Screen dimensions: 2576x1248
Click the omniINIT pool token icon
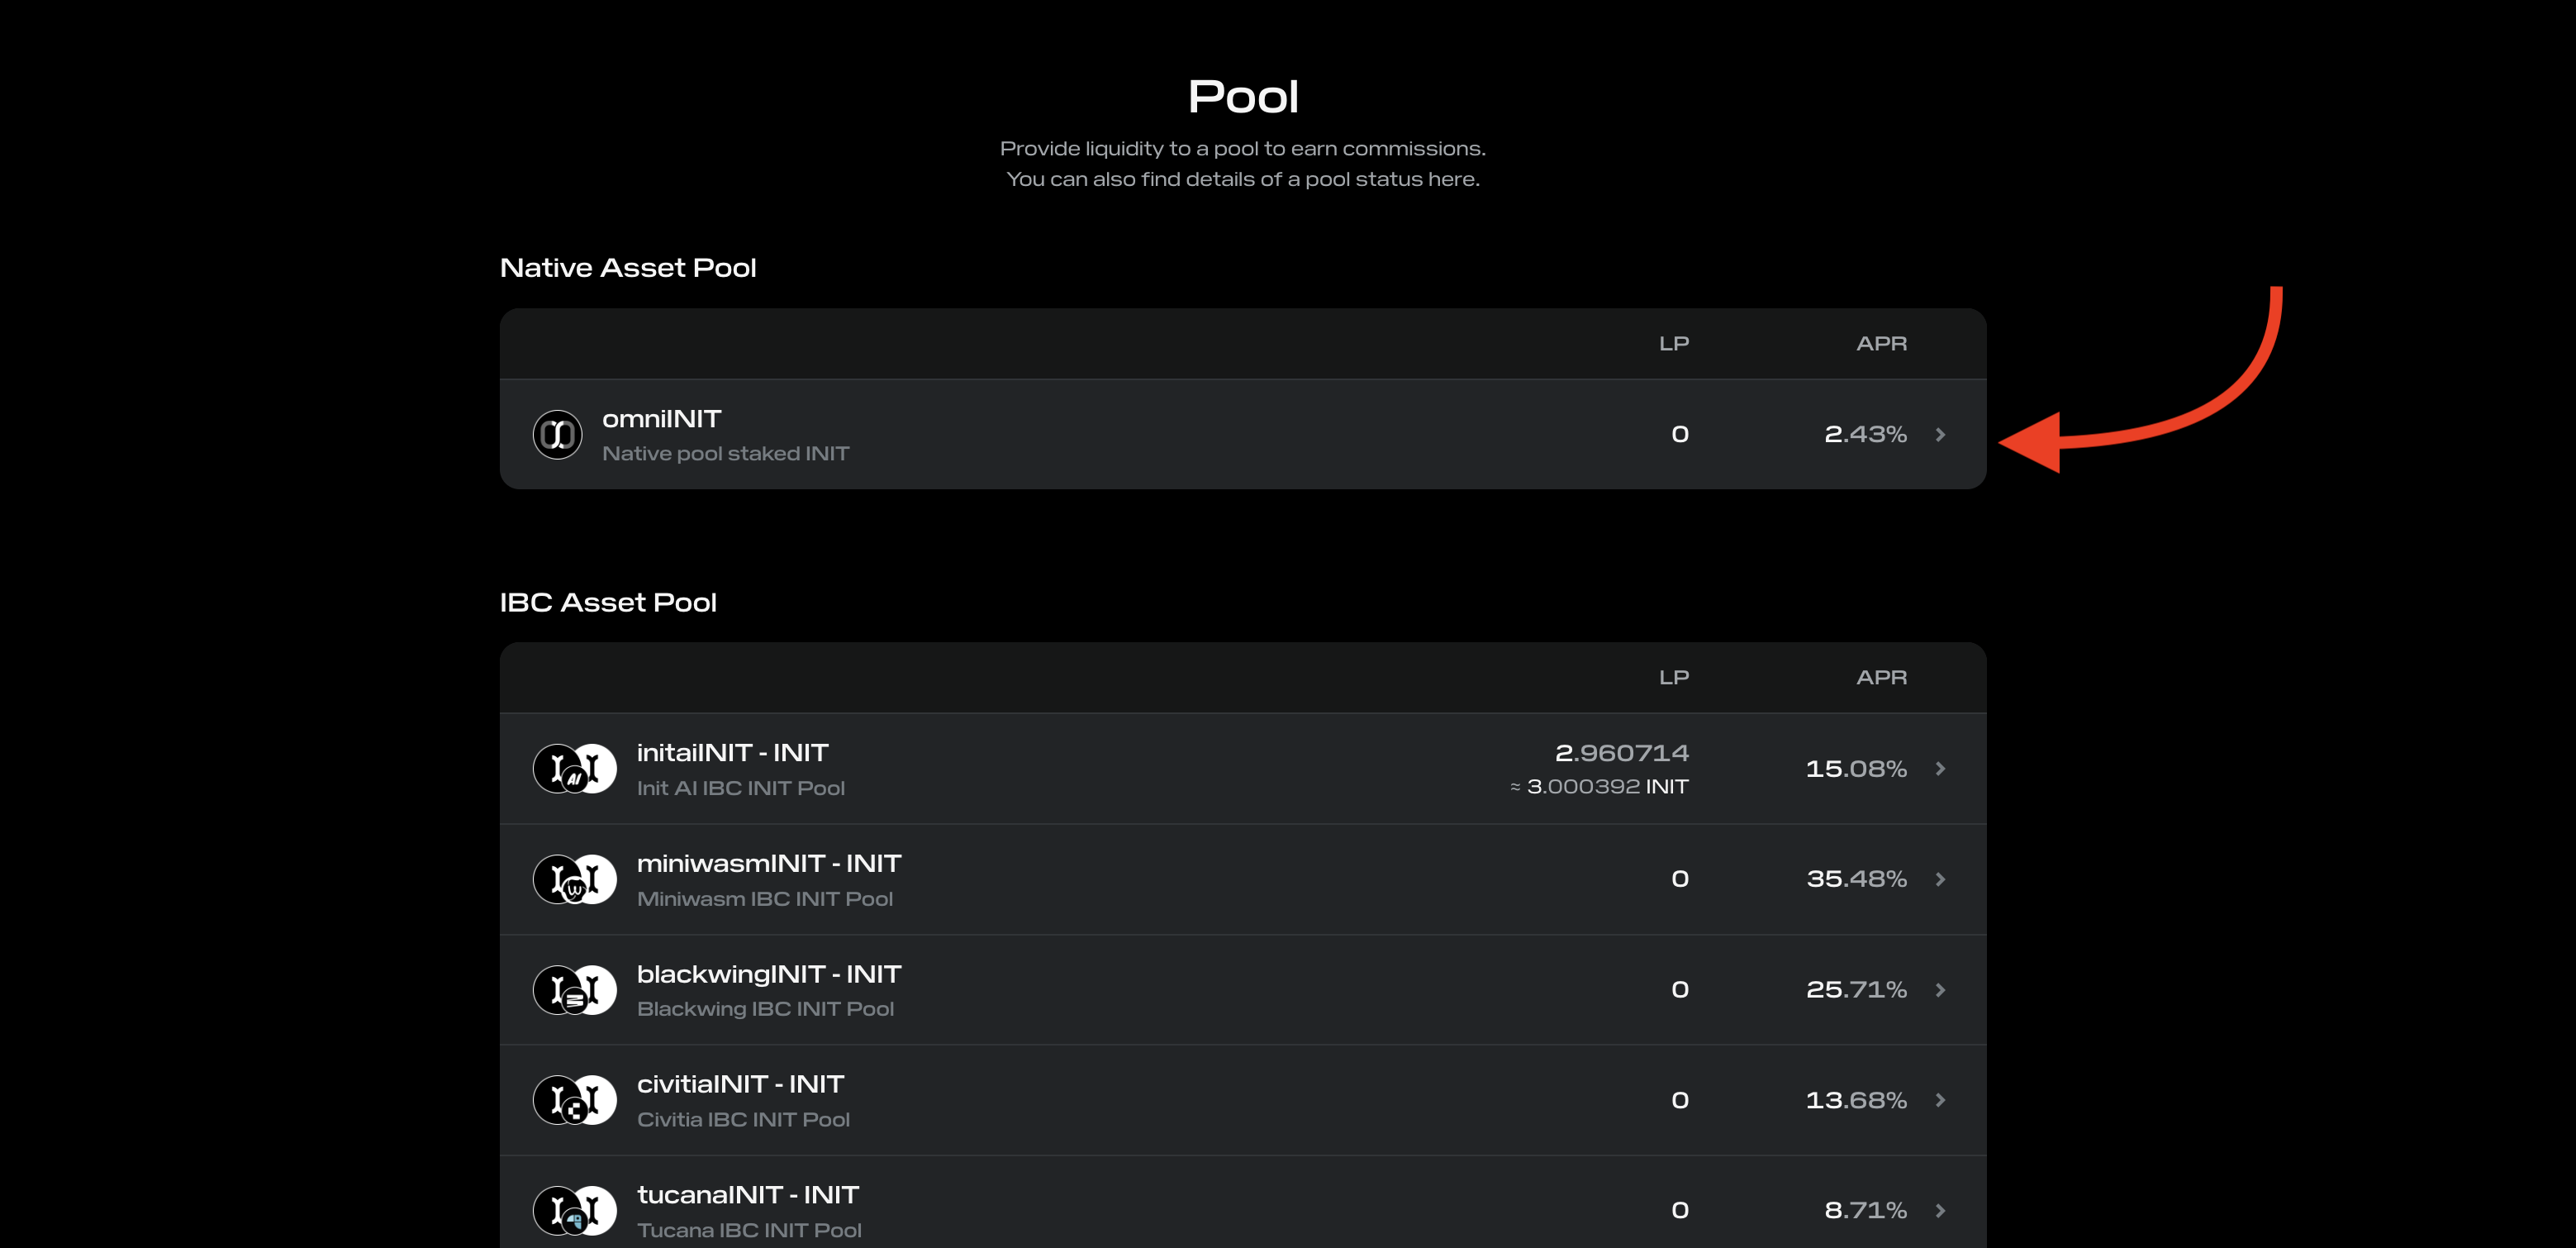point(557,435)
